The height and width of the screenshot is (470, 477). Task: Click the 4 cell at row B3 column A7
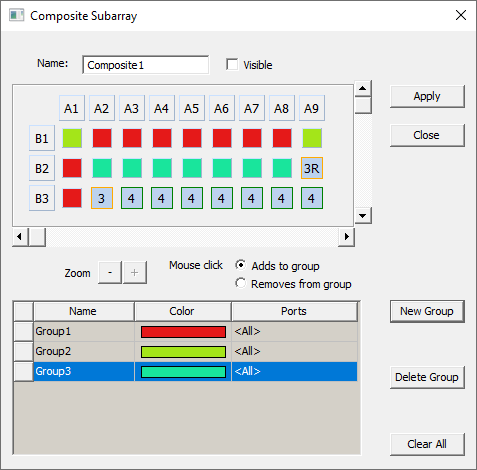click(252, 198)
